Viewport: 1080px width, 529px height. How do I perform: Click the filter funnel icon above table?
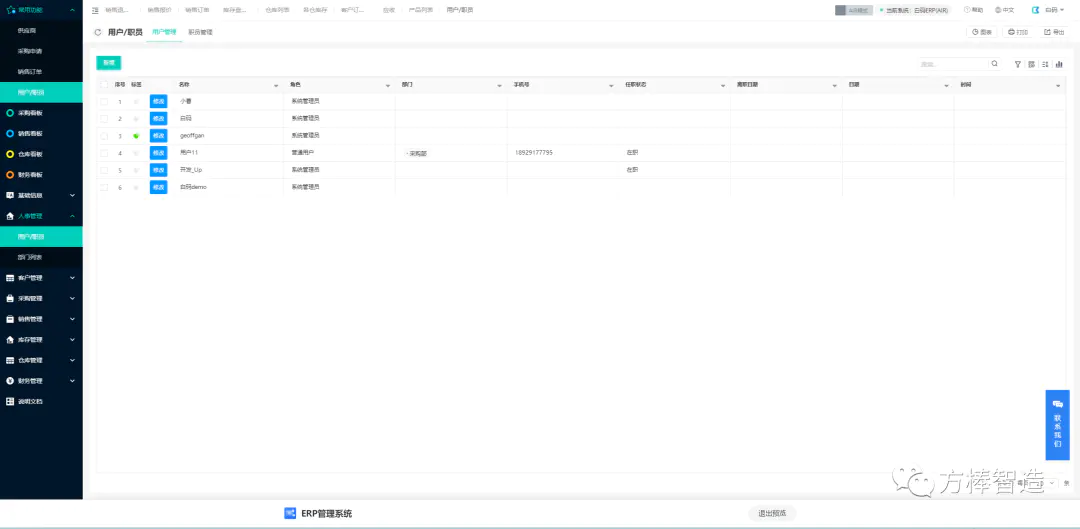point(1018,64)
